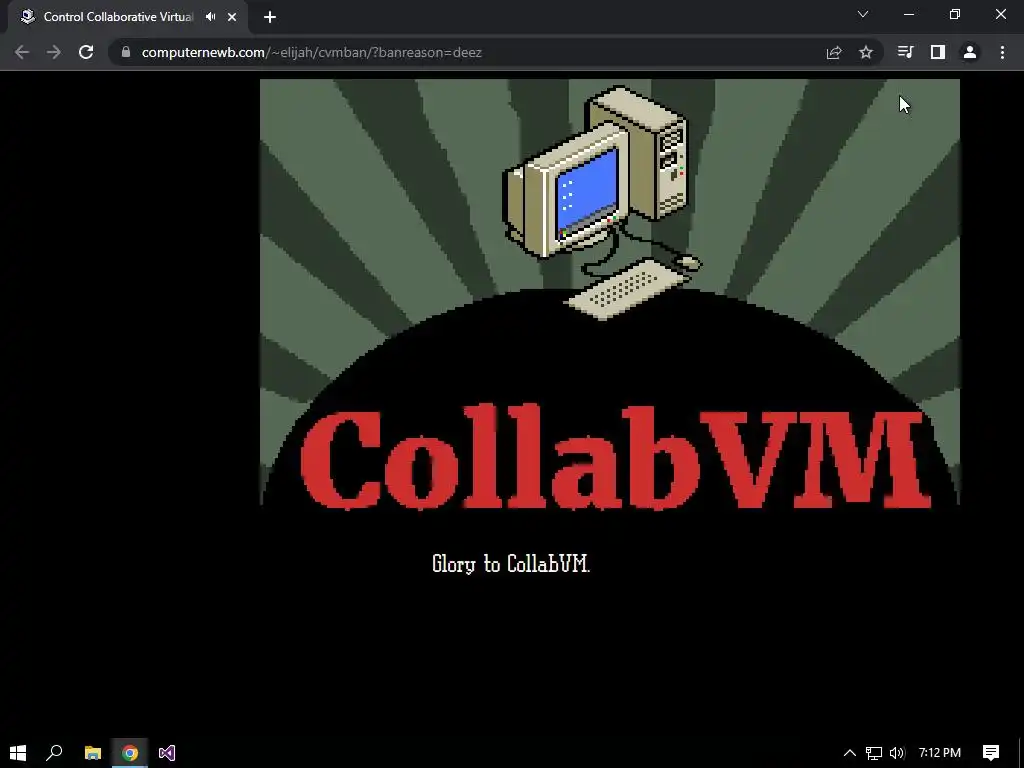Click the 7:12 PM clock
1024x768 pixels.
pos(940,753)
